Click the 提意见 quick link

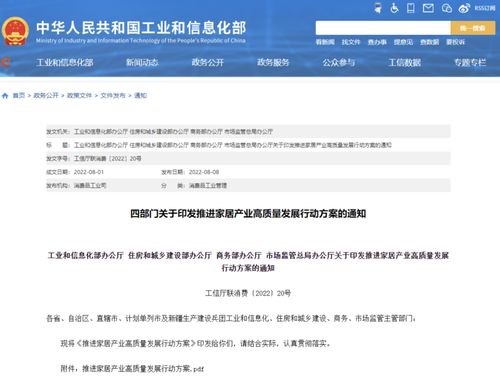point(403,42)
